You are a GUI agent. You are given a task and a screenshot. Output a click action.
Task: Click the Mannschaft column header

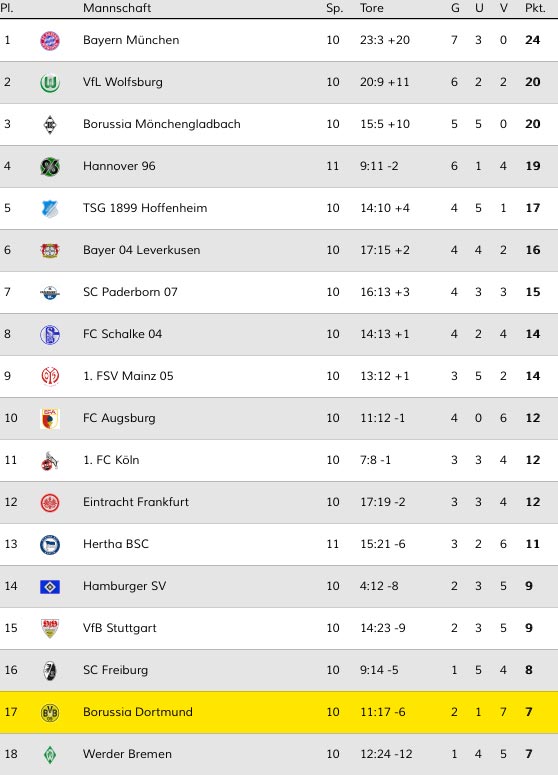click(x=117, y=8)
